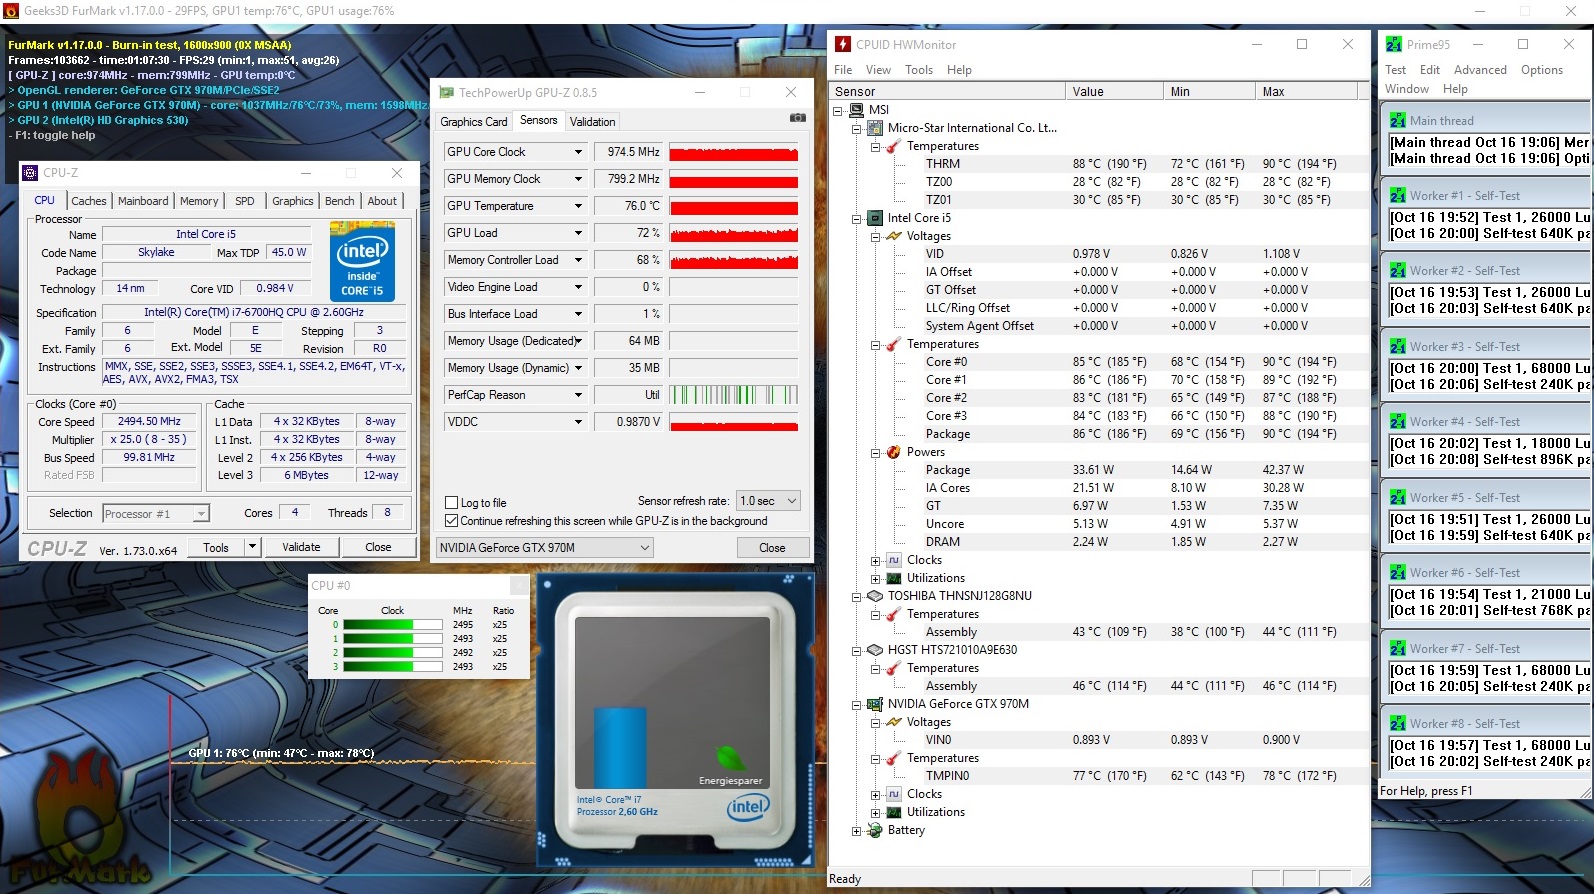The height and width of the screenshot is (894, 1594).
Task: Click the Intel Core i5 chip icon in HWMonitor
Action: 875,218
